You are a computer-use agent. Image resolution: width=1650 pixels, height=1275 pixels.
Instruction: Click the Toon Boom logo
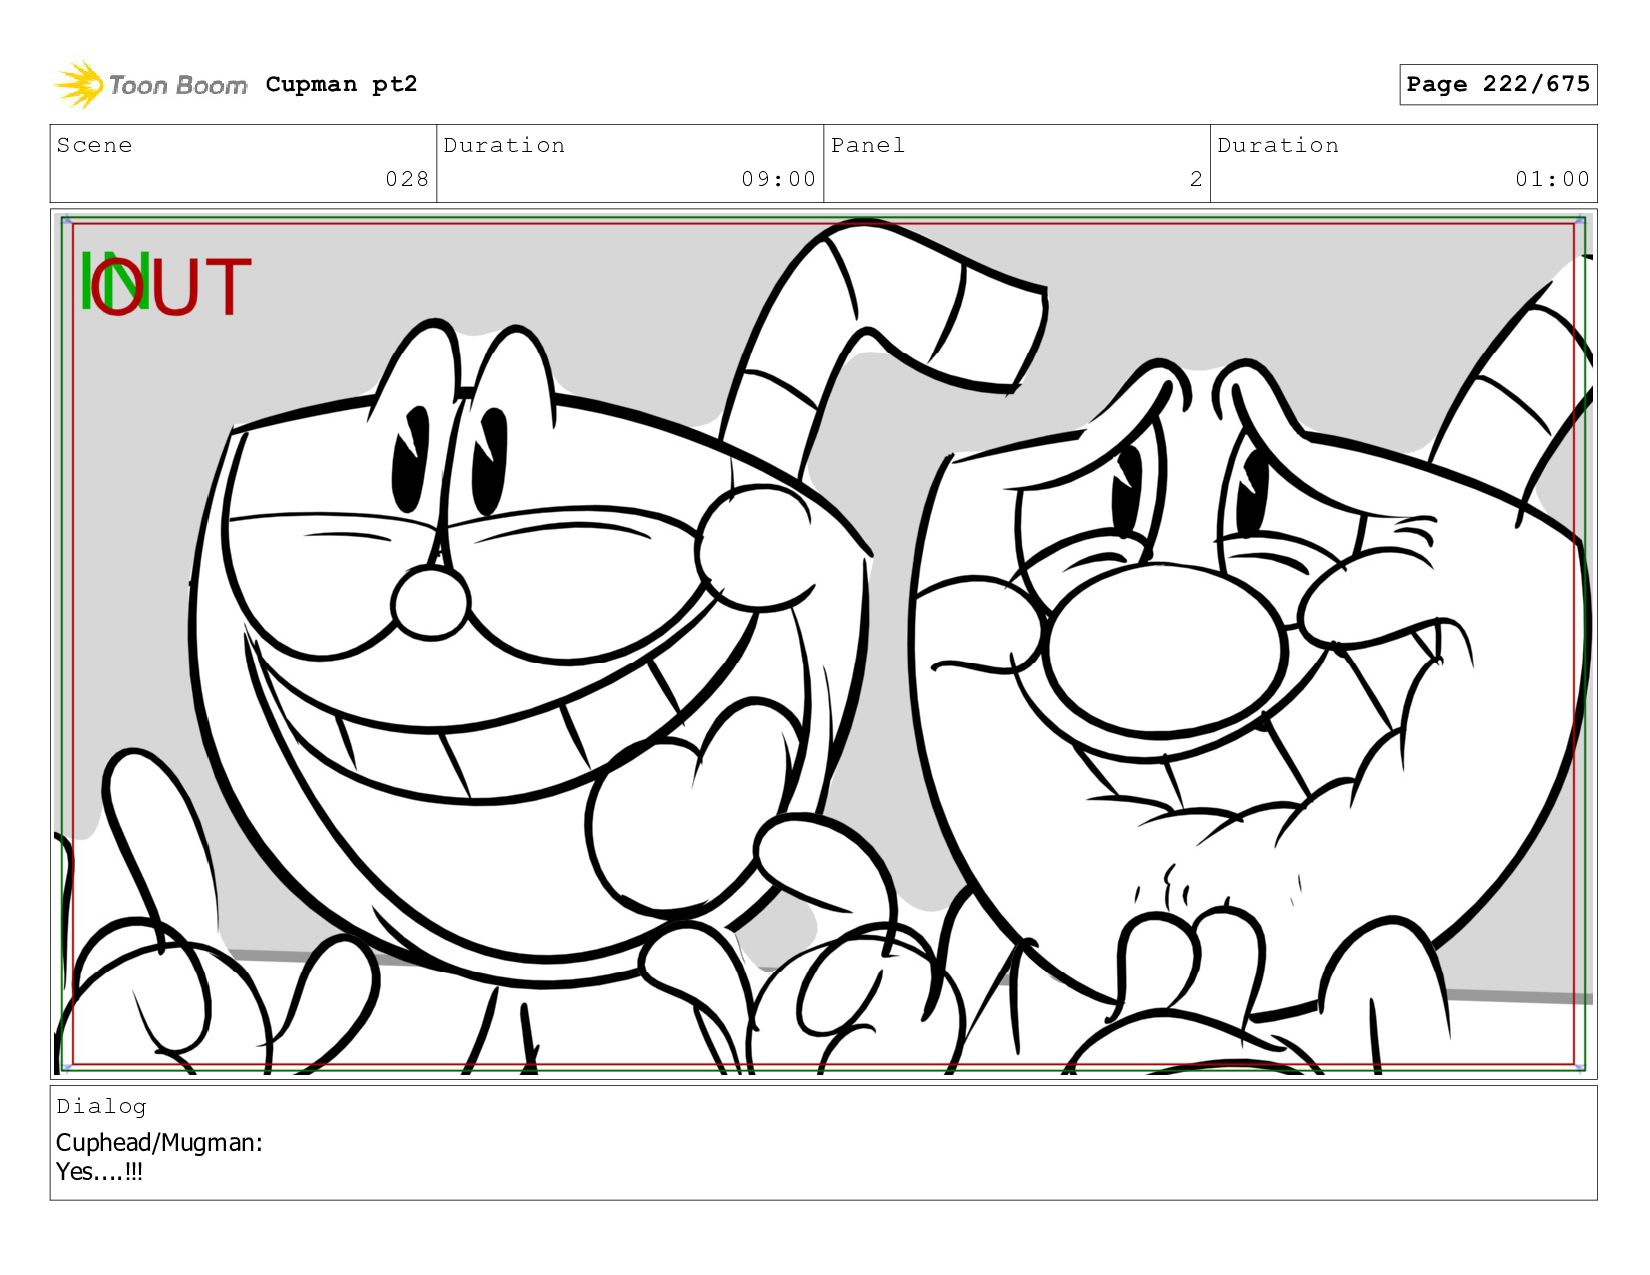(x=150, y=84)
